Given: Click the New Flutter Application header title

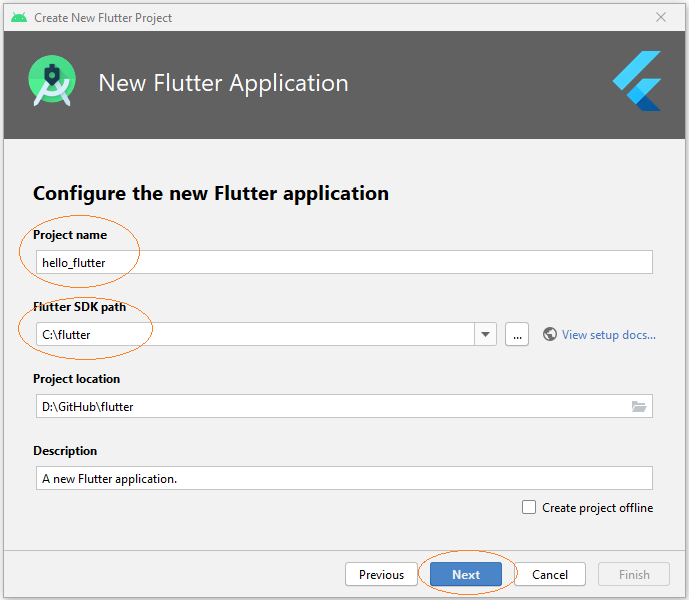Looking at the screenshot, I should [x=223, y=83].
